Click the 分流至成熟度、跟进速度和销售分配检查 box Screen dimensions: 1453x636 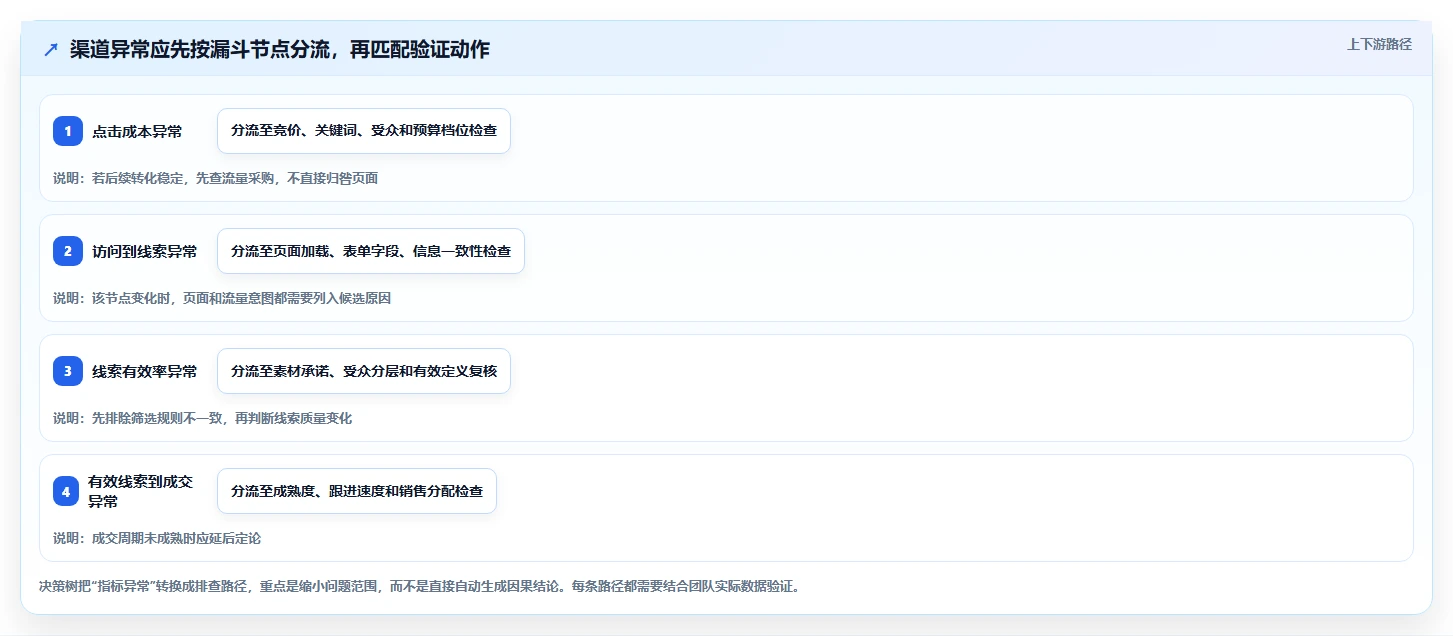point(357,491)
